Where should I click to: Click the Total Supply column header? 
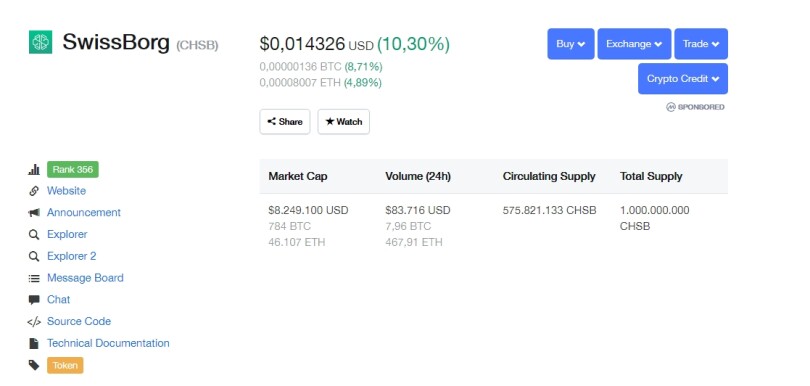point(651,176)
